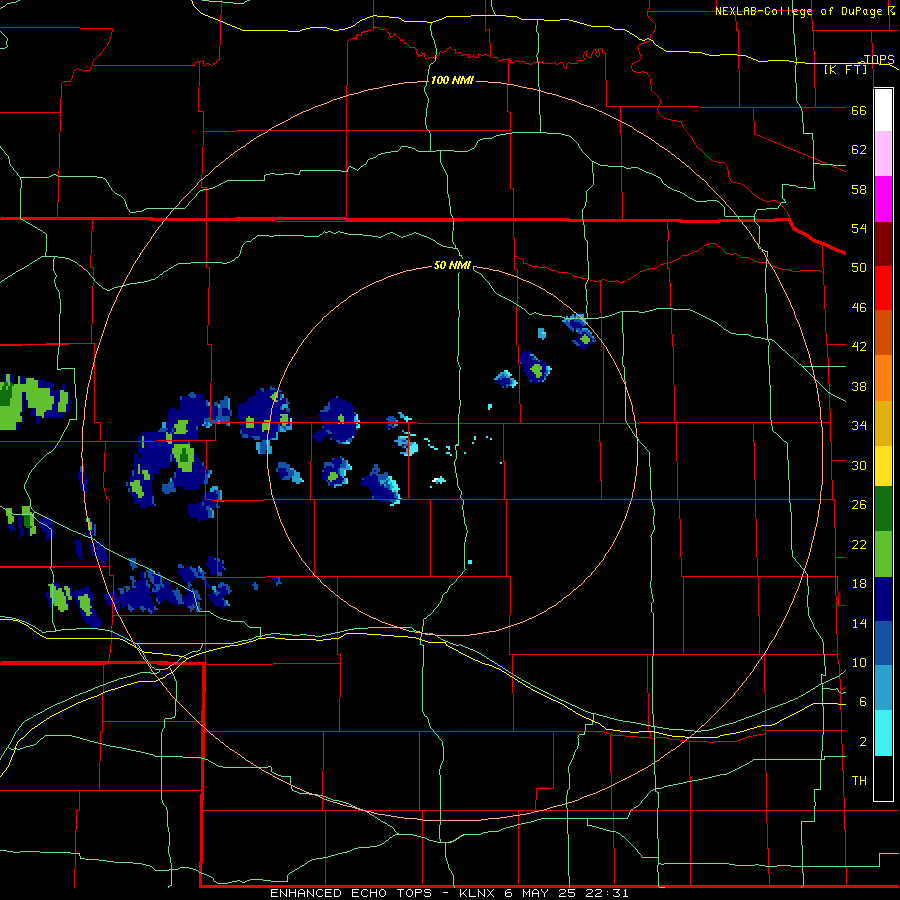Select the magenta legend swatch
Screen dimensions: 900x900
tap(883, 199)
